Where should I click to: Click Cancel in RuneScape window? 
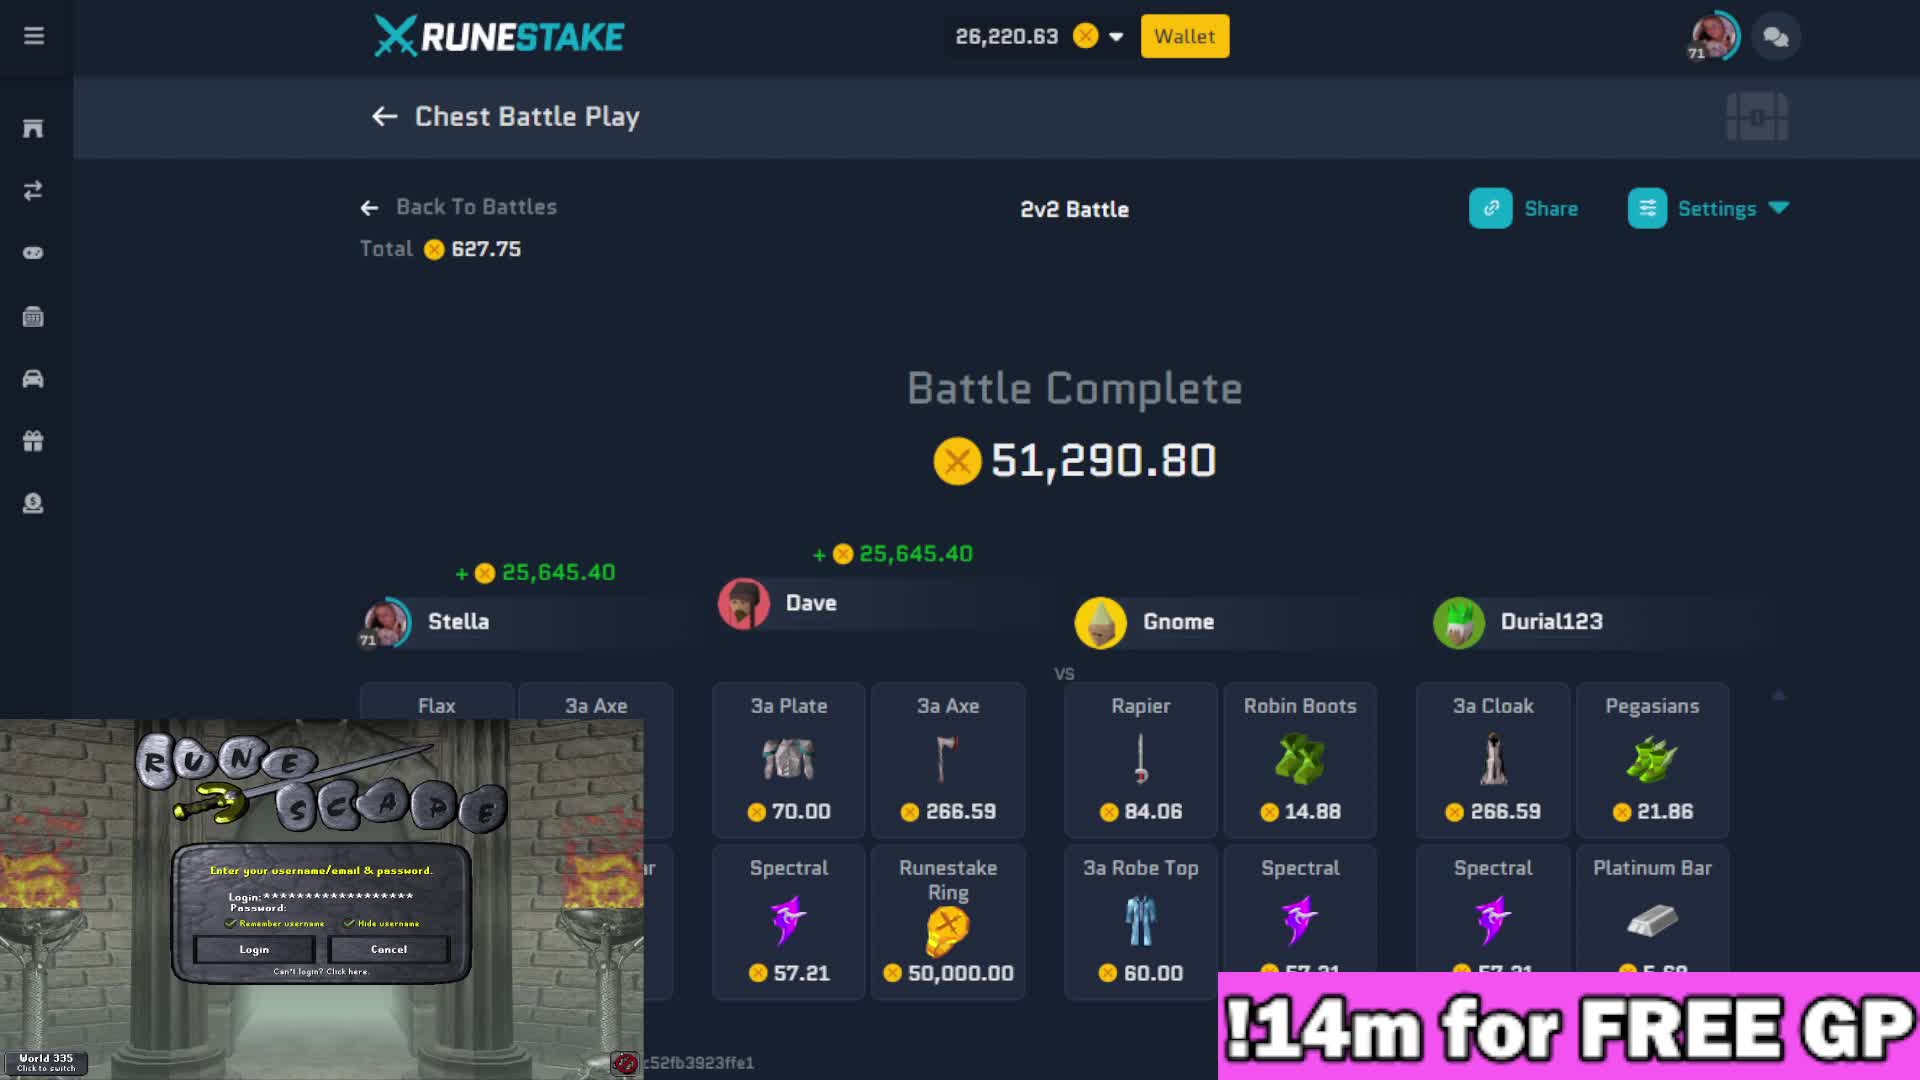[x=389, y=949]
